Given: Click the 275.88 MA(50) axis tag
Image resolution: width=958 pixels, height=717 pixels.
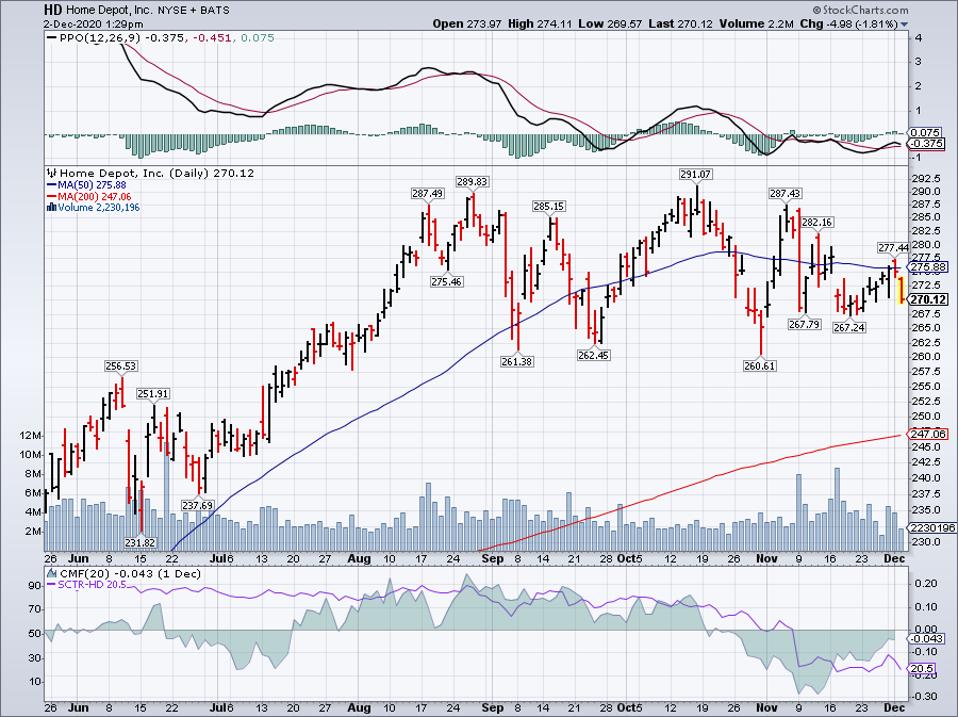Looking at the screenshot, I should pyautogui.click(x=927, y=268).
